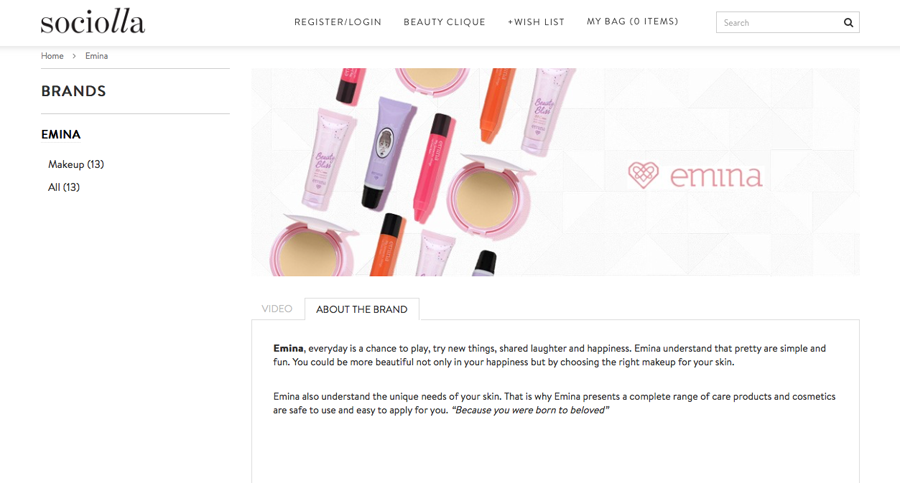Click the pink compact powder product

coord(488,195)
